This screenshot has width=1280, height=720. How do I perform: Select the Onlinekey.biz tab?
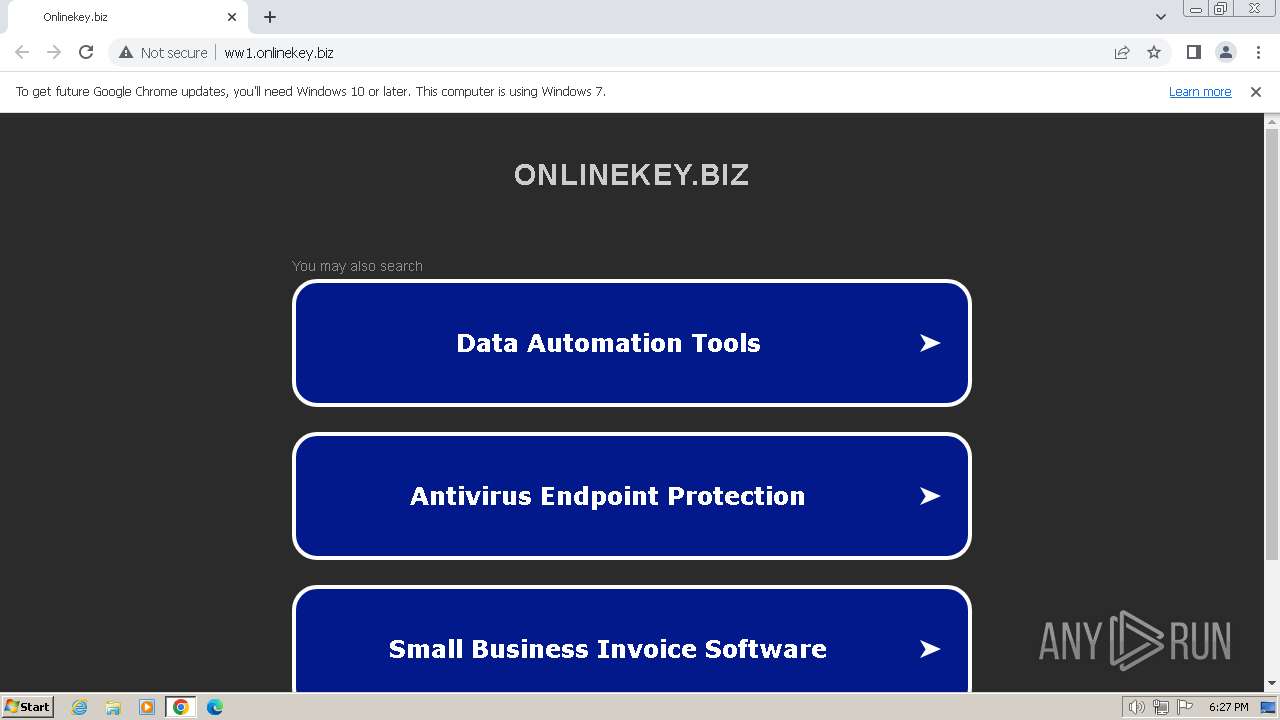point(127,17)
